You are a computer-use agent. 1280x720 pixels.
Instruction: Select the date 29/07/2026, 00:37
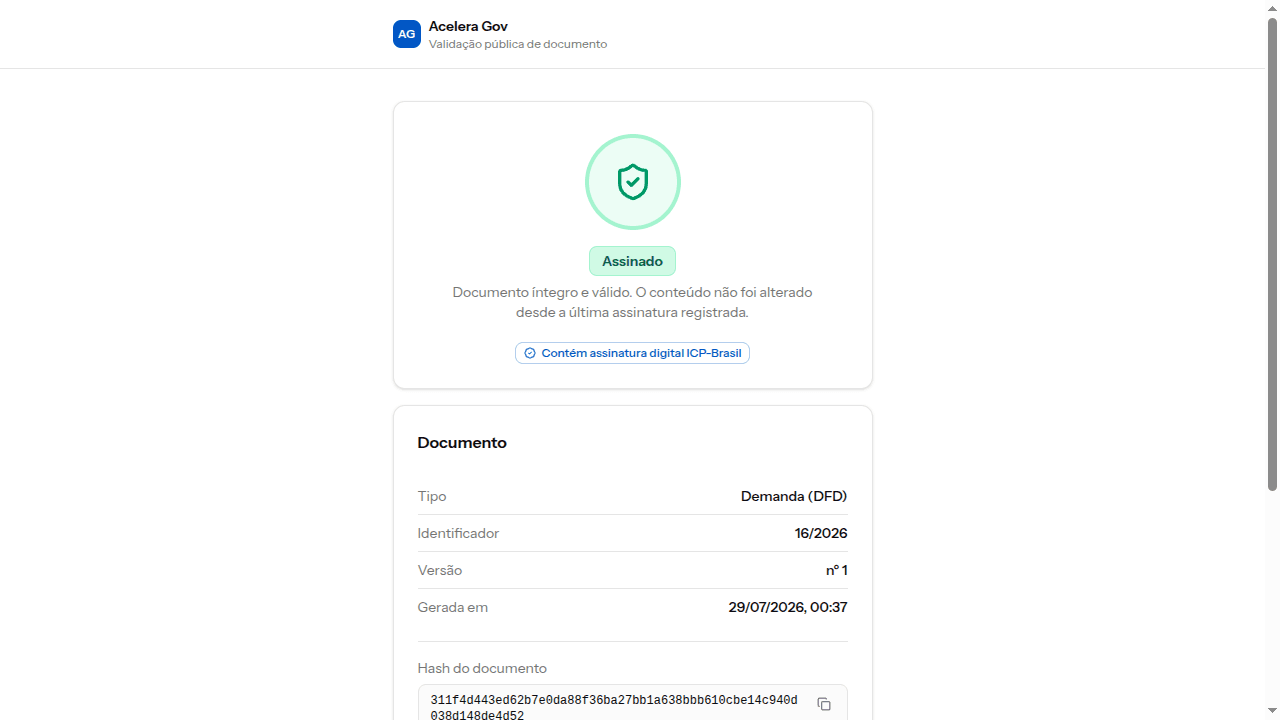tap(788, 607)
